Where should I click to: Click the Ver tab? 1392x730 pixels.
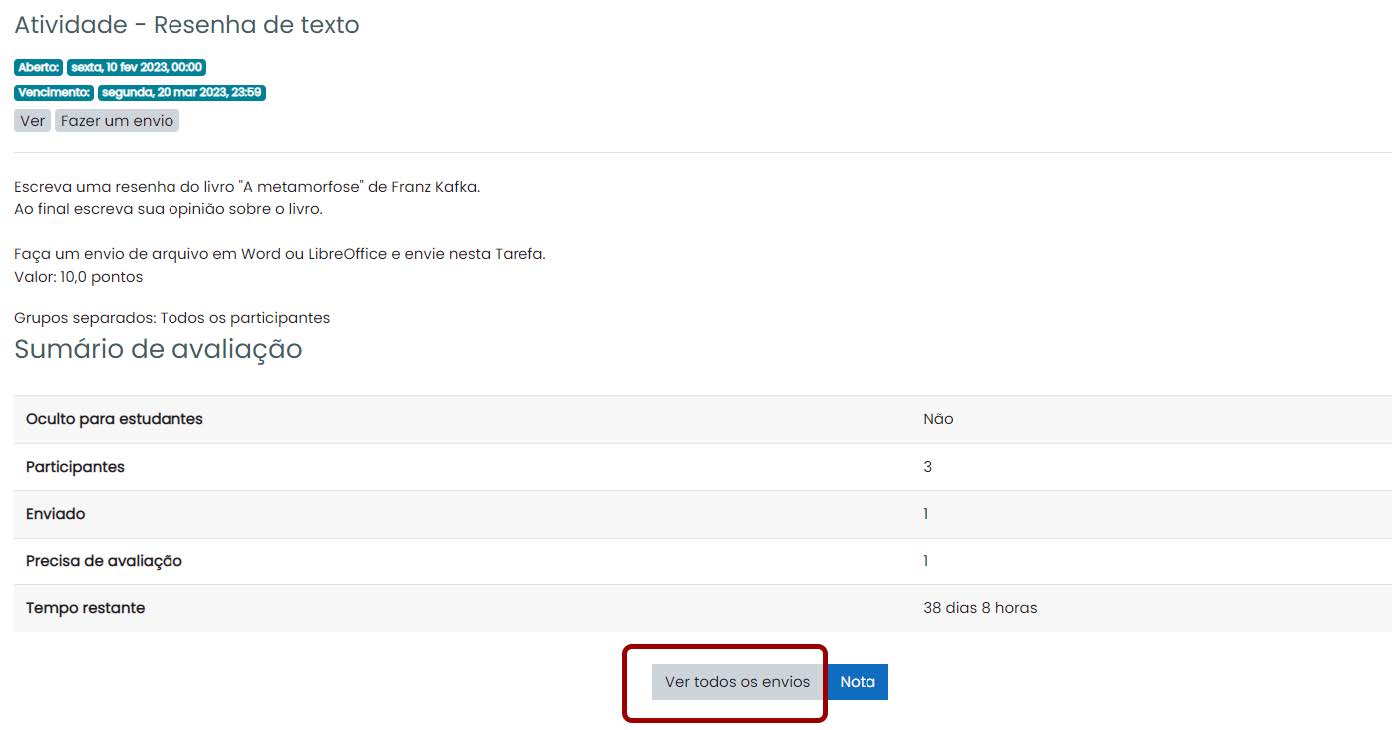pos(31,120)
